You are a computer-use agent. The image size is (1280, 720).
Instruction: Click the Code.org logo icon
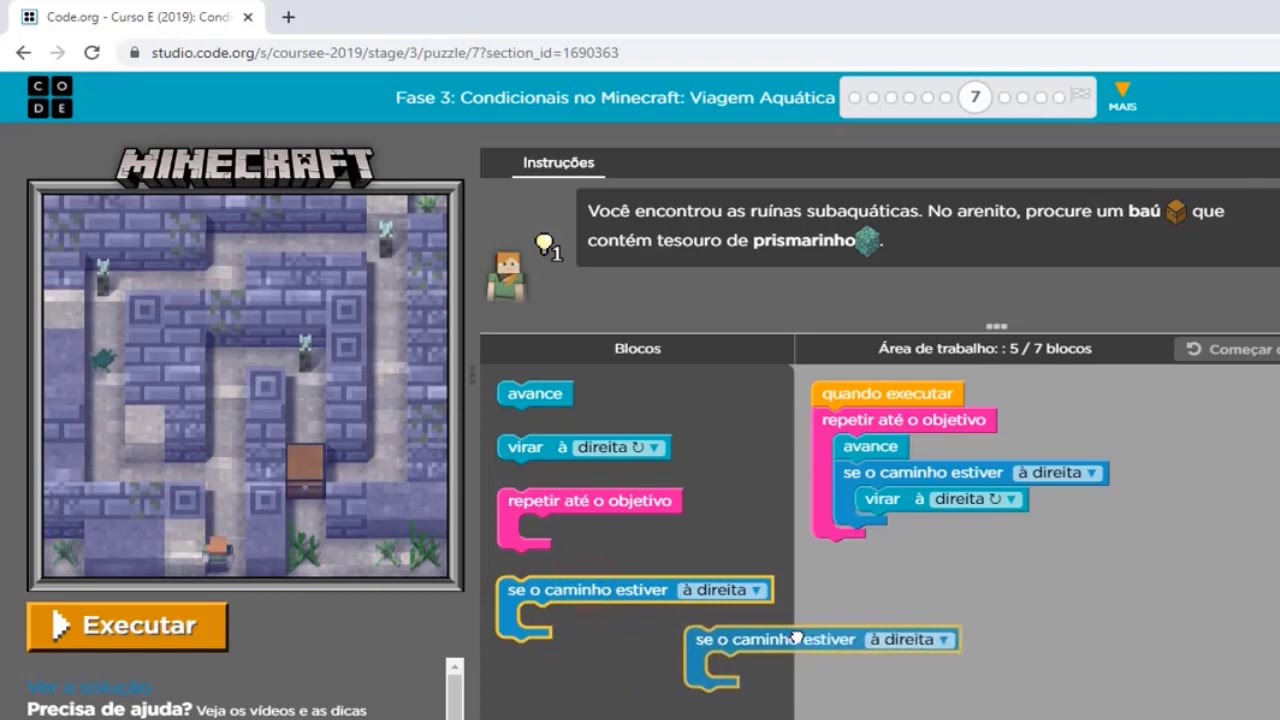click(x=50, y=97)
